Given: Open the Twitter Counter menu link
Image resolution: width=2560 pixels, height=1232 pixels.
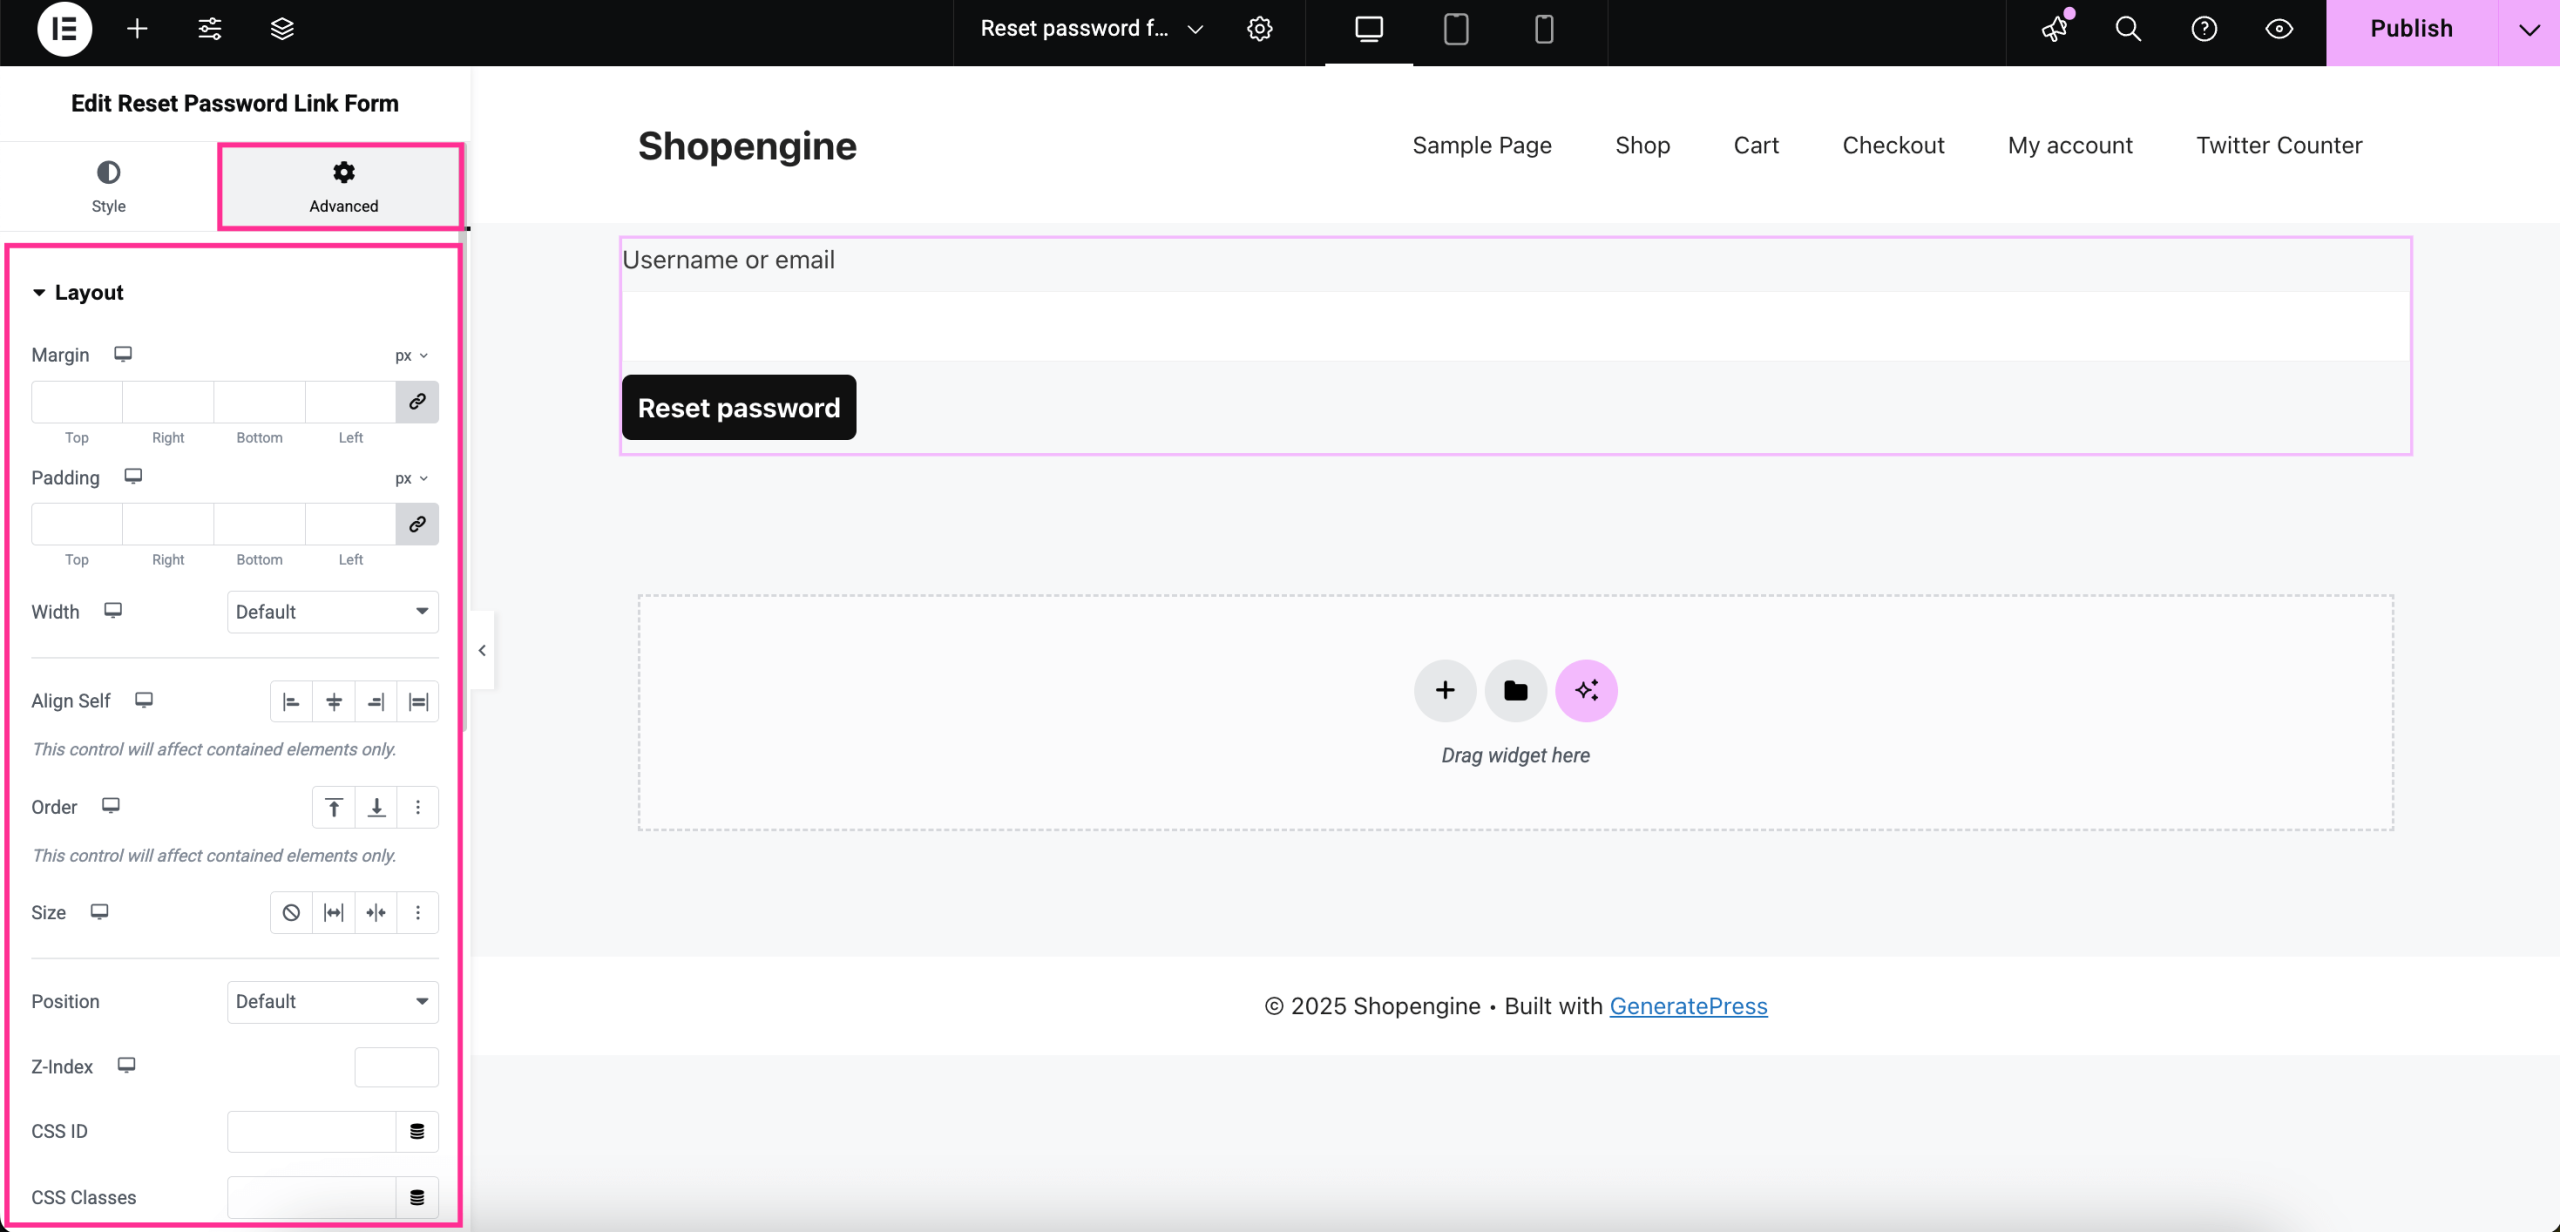Looking at the screenshot, I should point(2279,145).
